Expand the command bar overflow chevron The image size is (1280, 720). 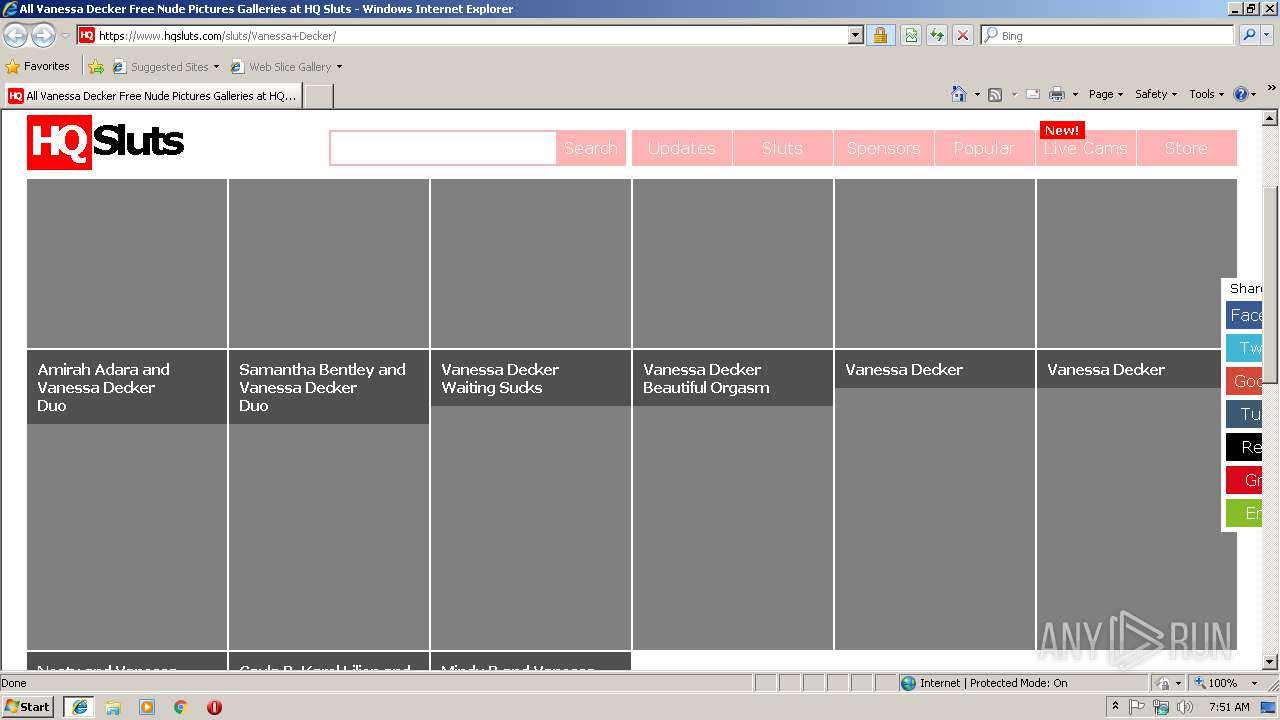[x=1271, y=89]
